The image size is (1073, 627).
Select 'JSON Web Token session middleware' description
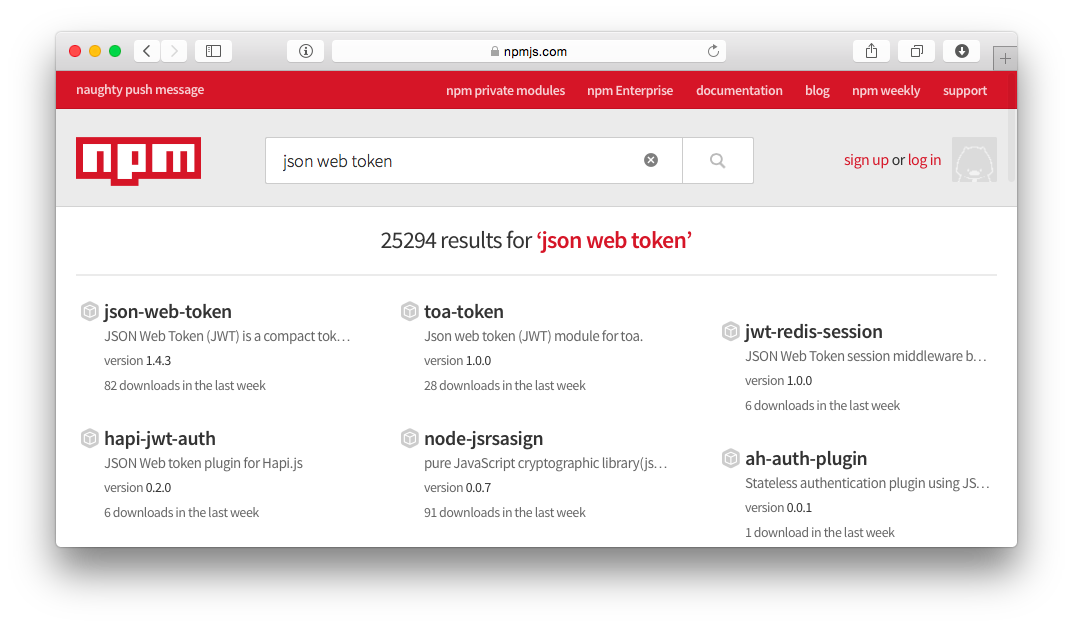point(866,356)
